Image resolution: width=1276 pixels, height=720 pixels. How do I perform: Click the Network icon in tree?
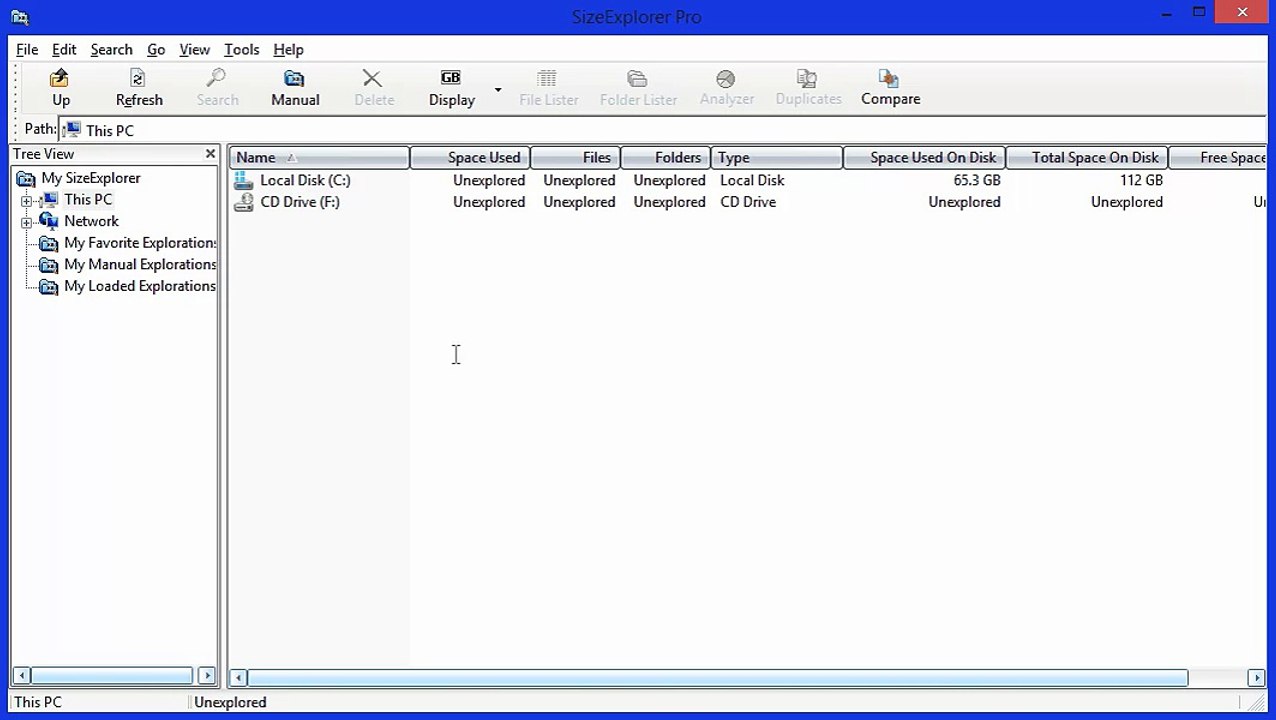(49, 221)
